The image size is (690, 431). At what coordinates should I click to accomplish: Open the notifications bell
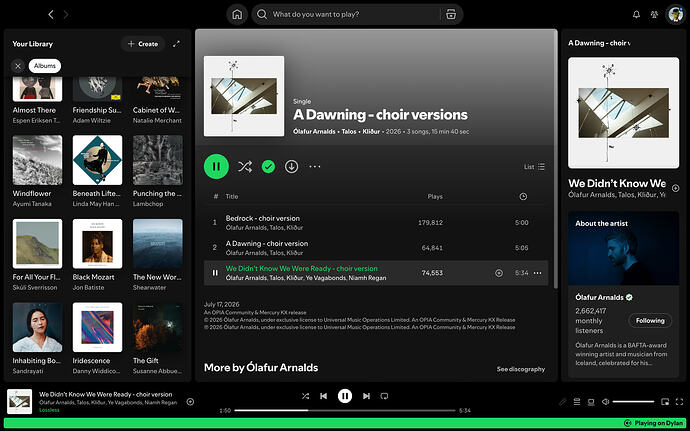coord(636,15)
